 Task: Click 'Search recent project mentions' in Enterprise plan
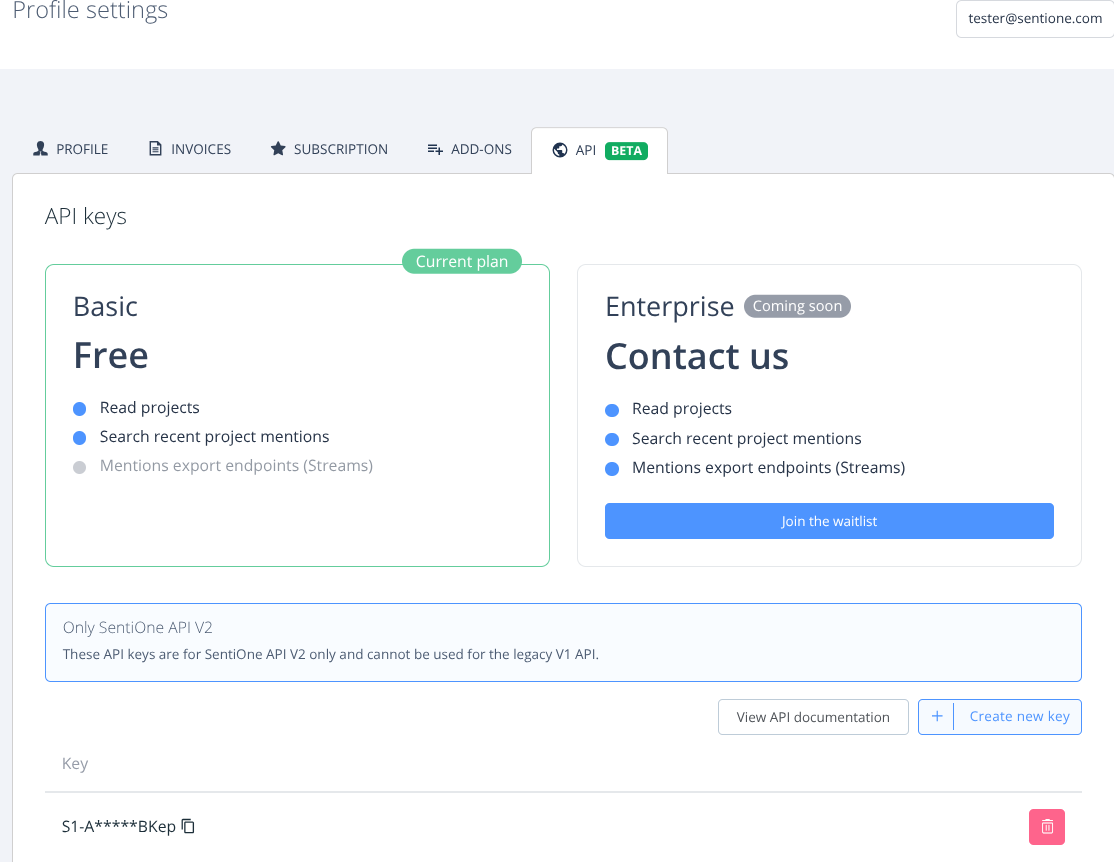click(x=747, y=438)
